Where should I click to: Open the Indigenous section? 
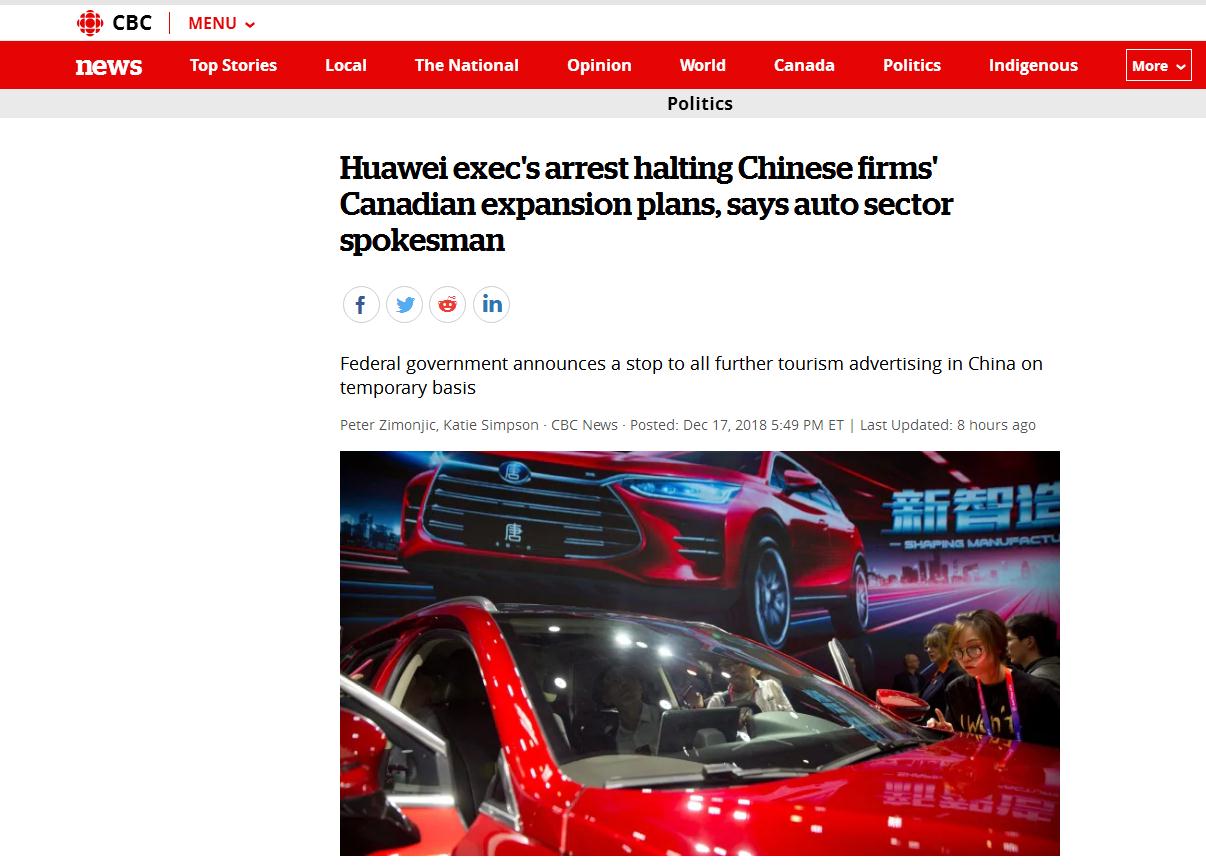1033,65
